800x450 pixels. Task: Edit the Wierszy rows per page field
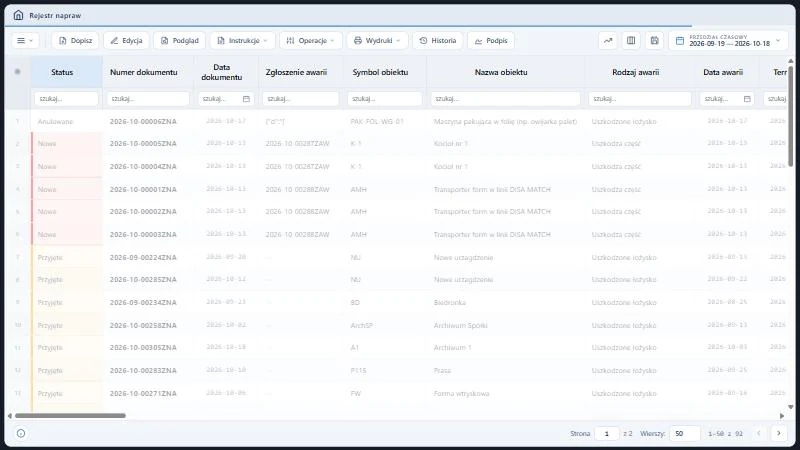point(685,433)
